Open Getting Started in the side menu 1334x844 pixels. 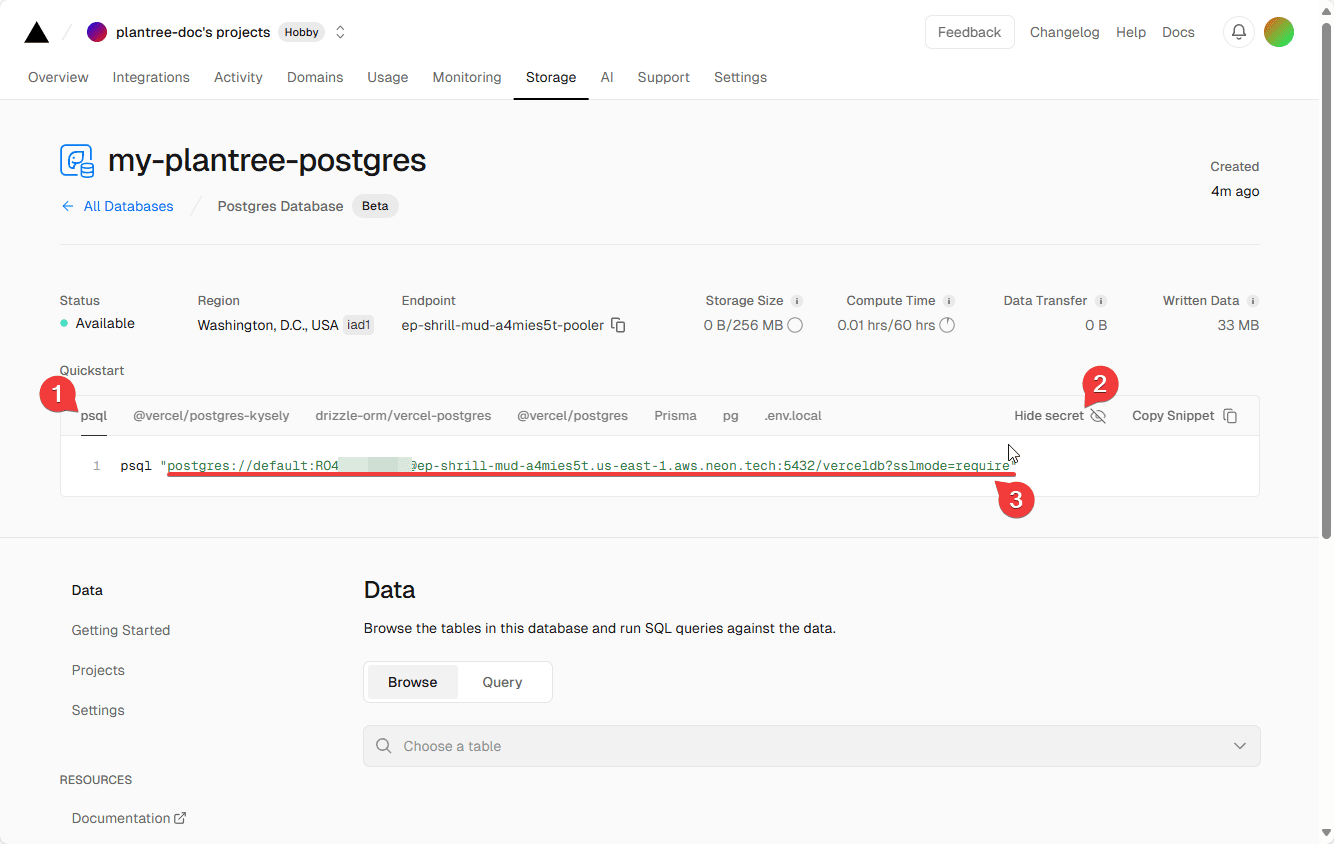[x=121, y=630]
